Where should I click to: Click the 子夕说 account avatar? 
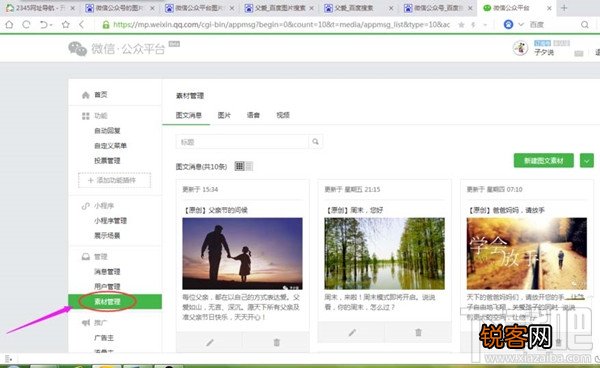[x=520, y=48]
